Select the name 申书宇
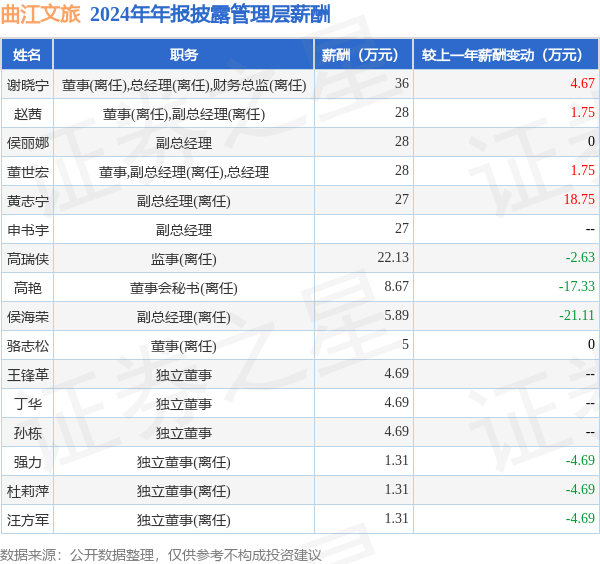This screenshot has height=564, width=600. (28, 230)
